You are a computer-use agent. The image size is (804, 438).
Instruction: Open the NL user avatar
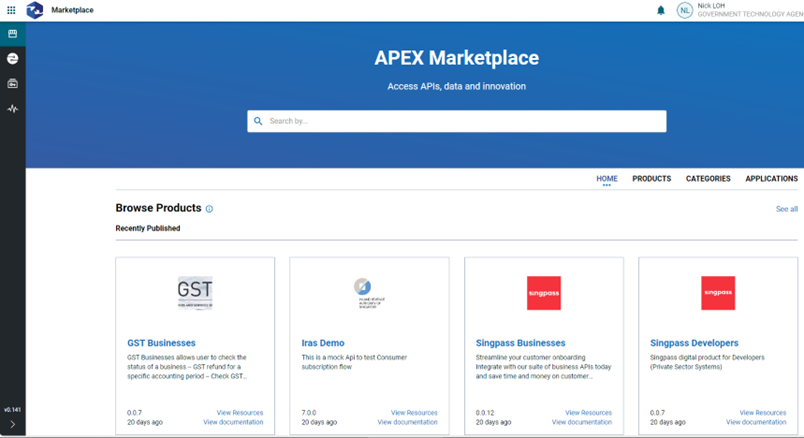tap(685, 10)
